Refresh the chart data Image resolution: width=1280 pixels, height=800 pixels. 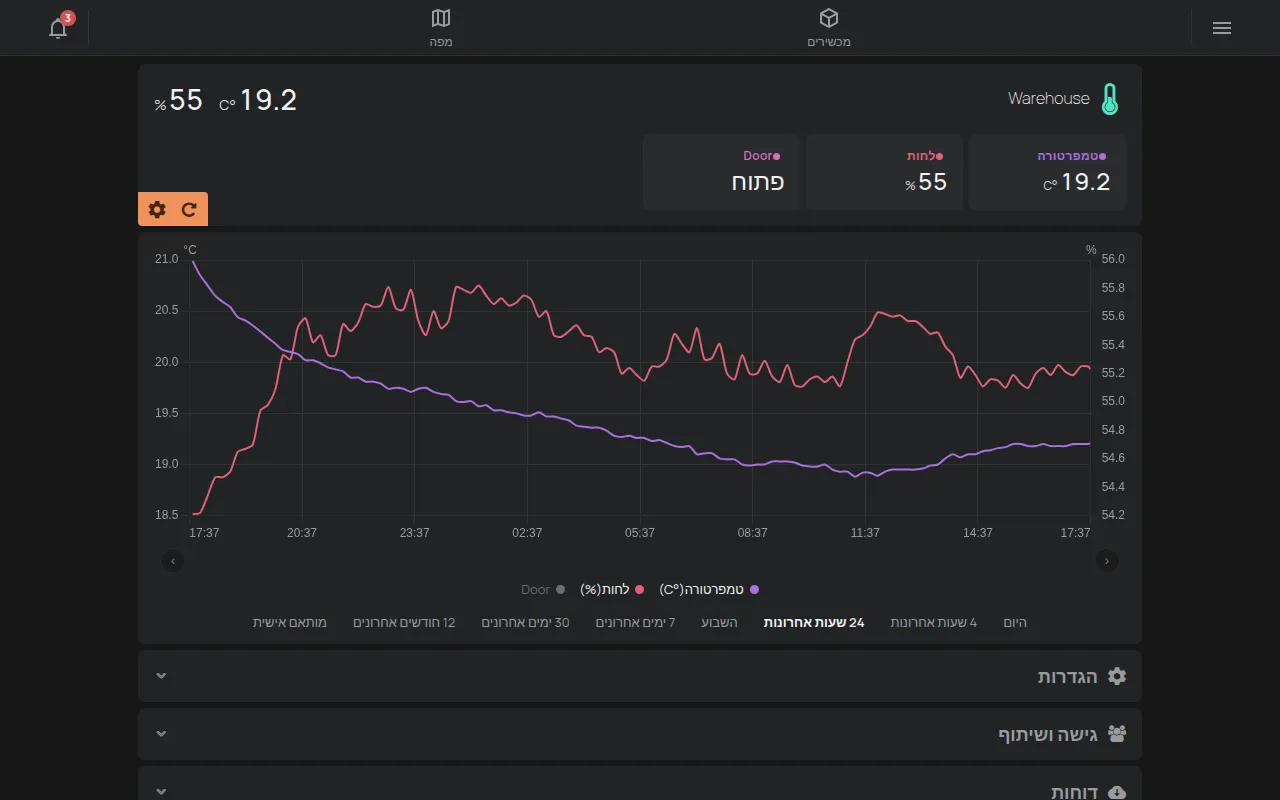point(189,209)
